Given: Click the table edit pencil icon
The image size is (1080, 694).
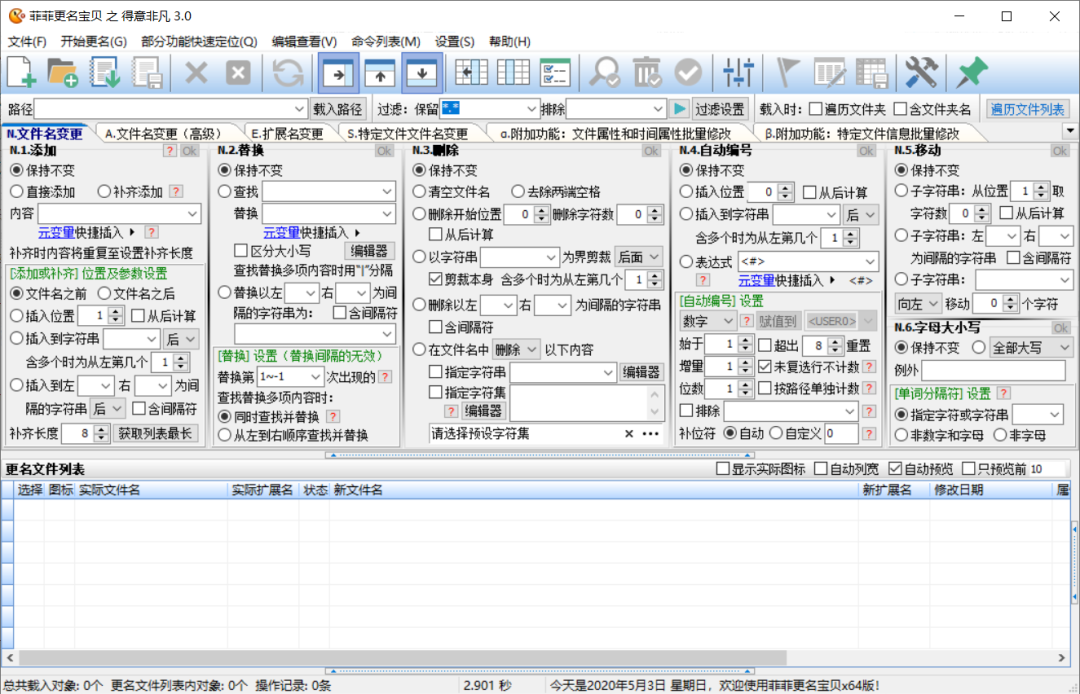Looking at the screenshot, I should pos(829,72).
